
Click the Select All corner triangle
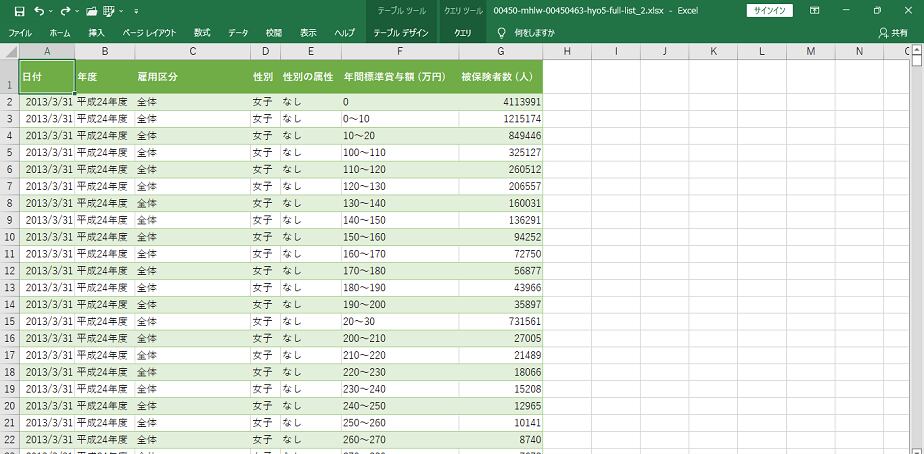(x=9, y=51)
